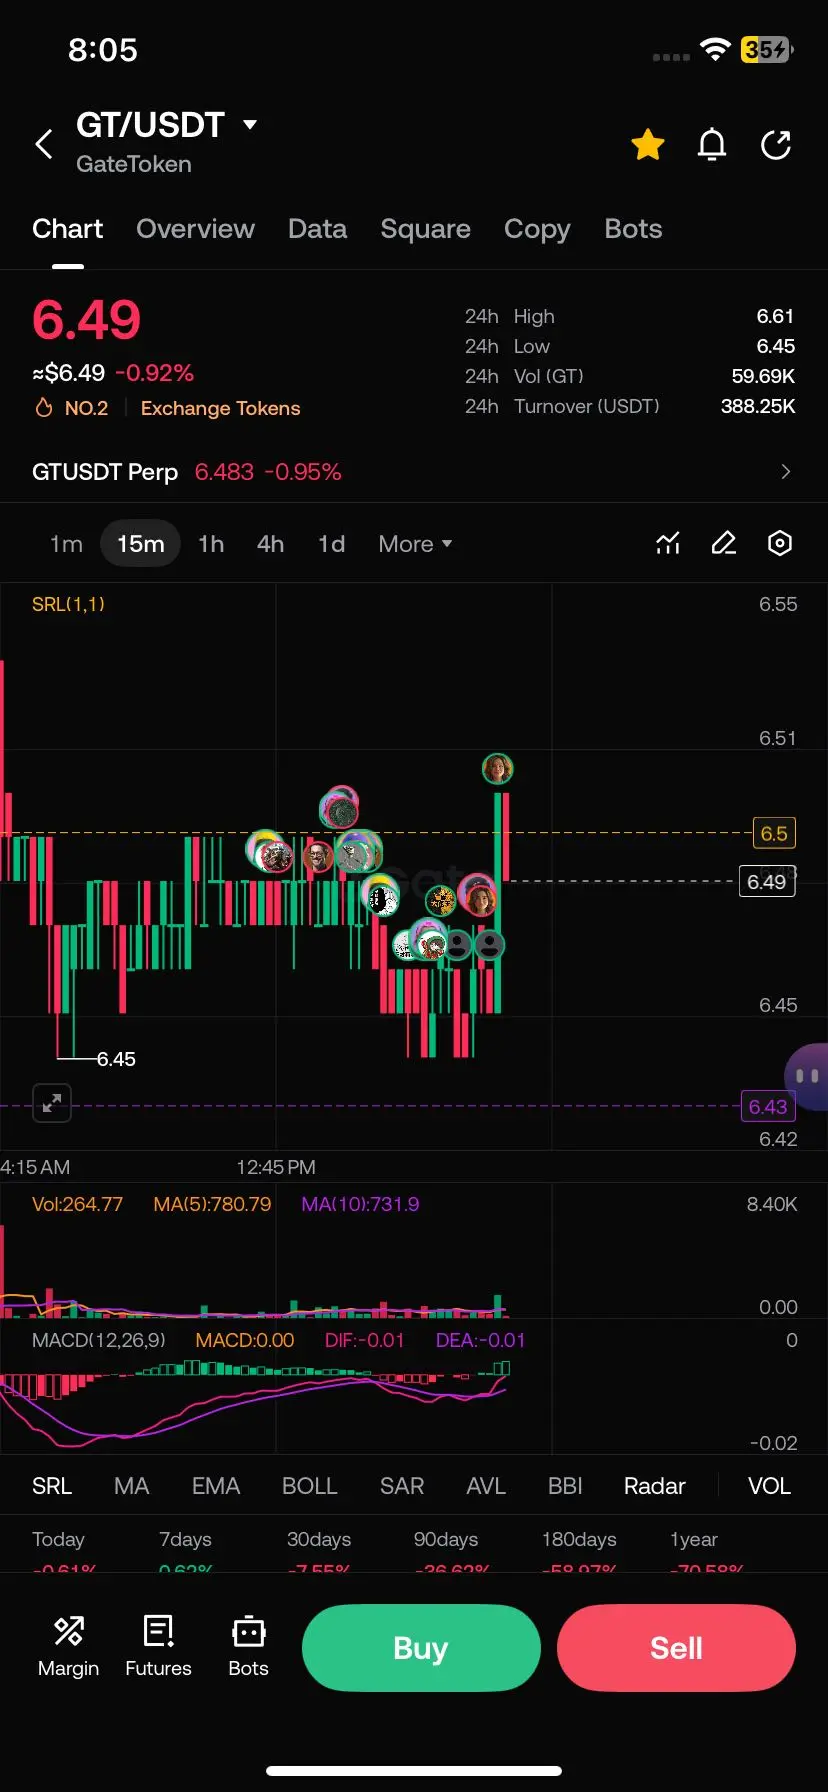The width and height of the screenshot is (828, 1792).
Task: Tap the battery status indicator
Action: (766, 49)
